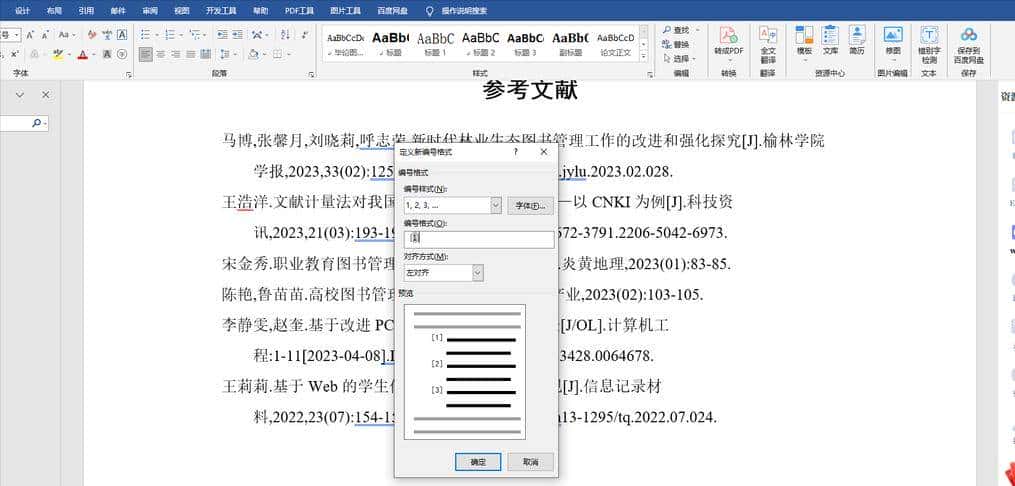Open the 设计 tab

click(22, 10)
